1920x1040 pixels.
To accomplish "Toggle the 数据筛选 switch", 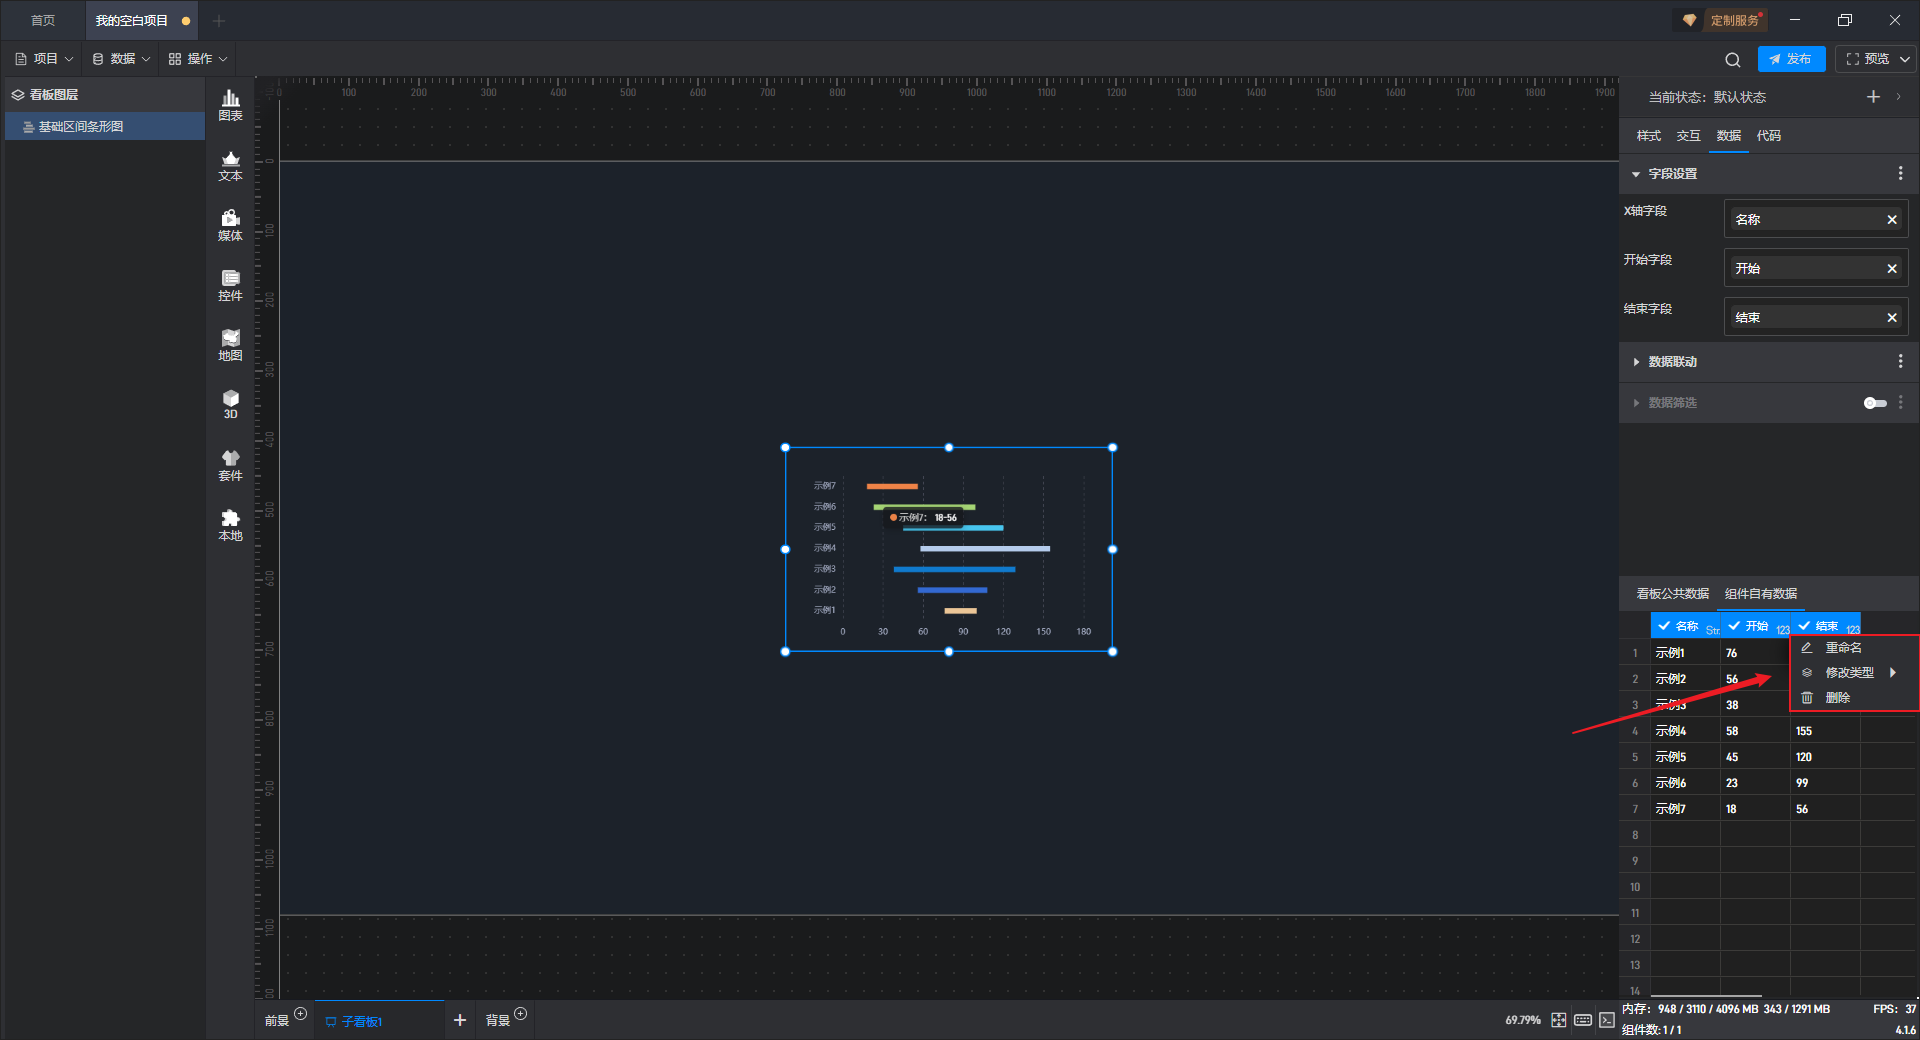I will [1874, 403].
